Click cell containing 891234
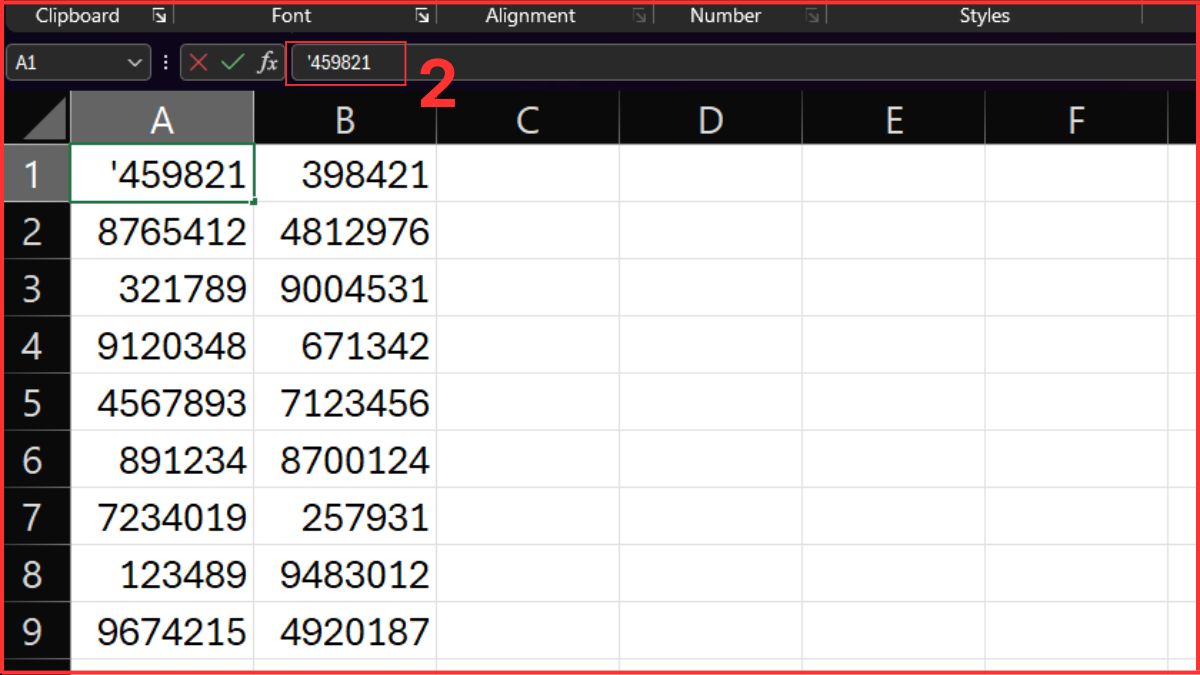The image size is (1200, 675). tap(162, 459)
